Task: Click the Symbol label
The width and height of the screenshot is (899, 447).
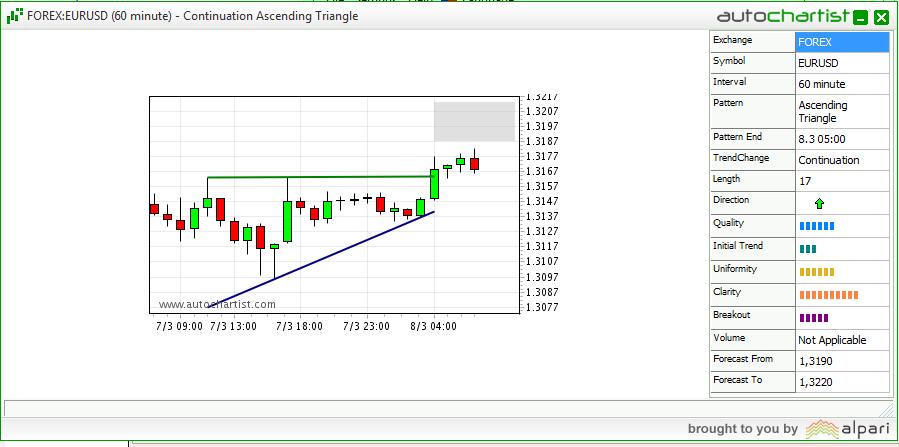Action: point(729,61)
